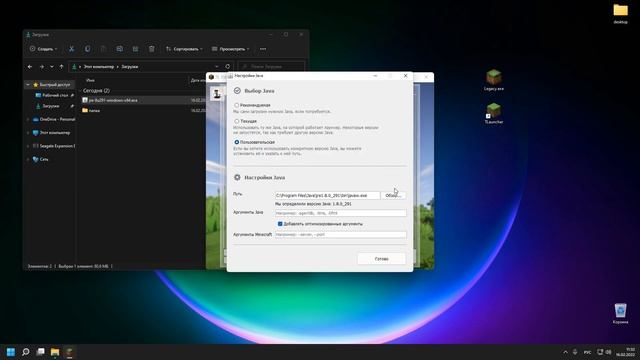Click the Аргументы Java input field
The image size is (640, 360).
pyautogui.click(x=340, y=213)
